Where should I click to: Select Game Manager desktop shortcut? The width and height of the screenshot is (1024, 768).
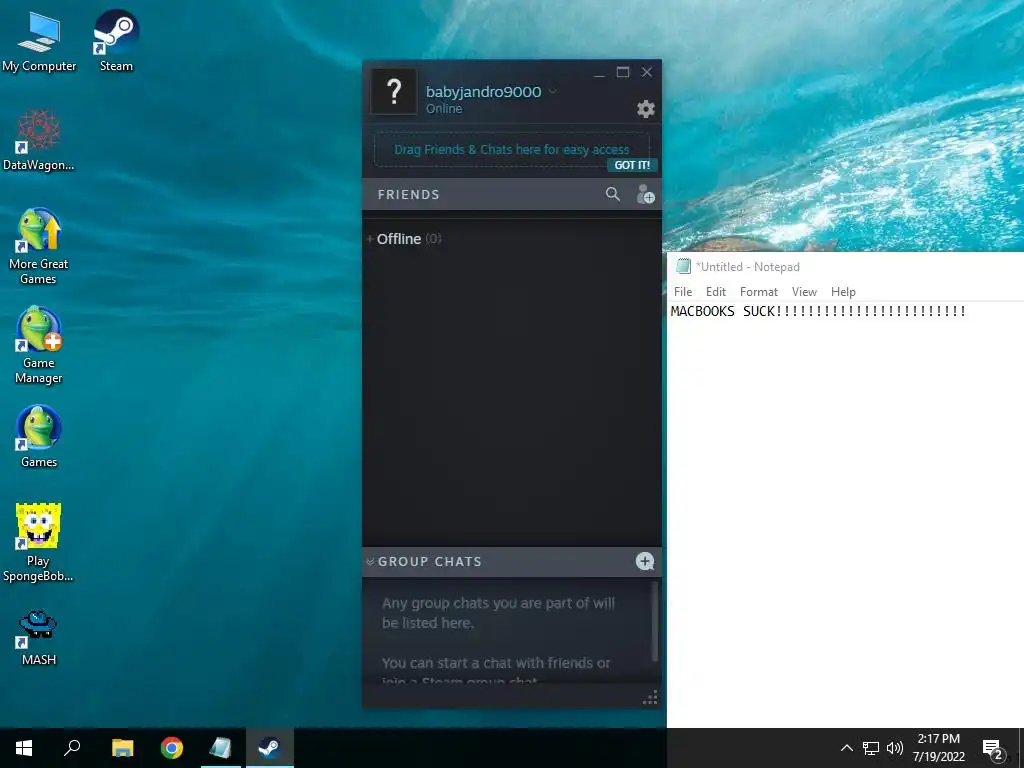39,345
